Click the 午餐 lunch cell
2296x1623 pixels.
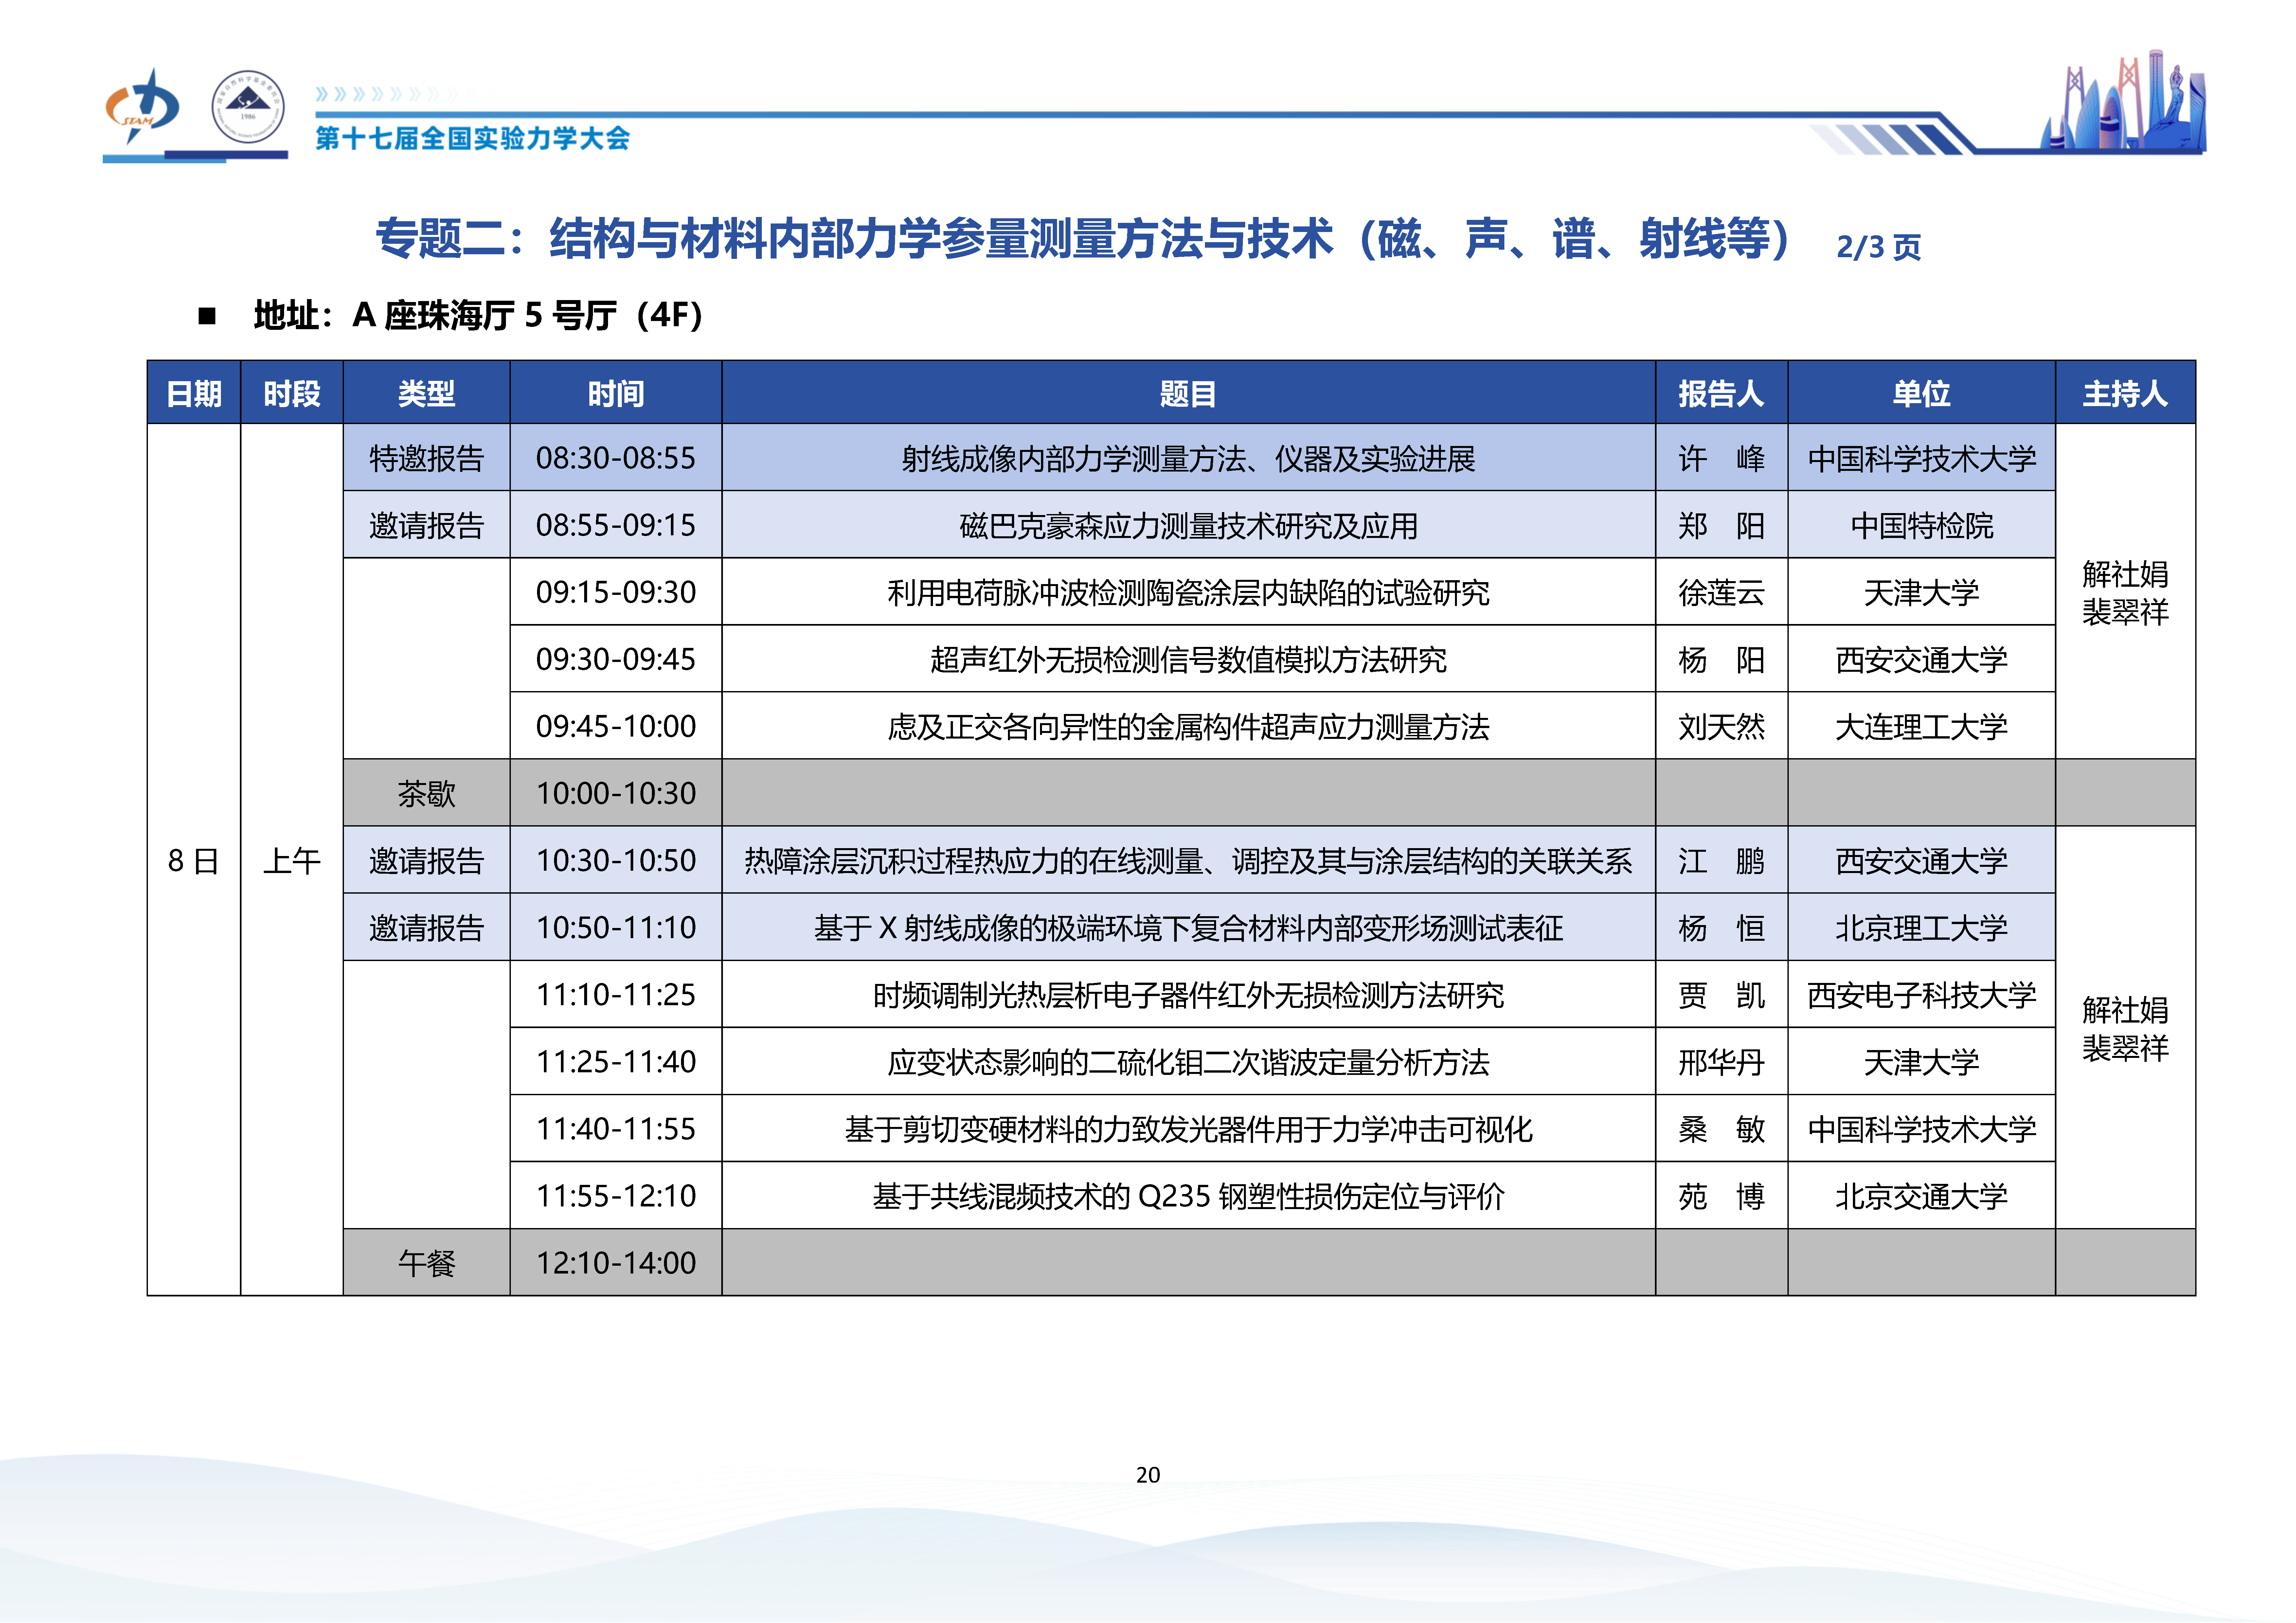point(427,1262)
